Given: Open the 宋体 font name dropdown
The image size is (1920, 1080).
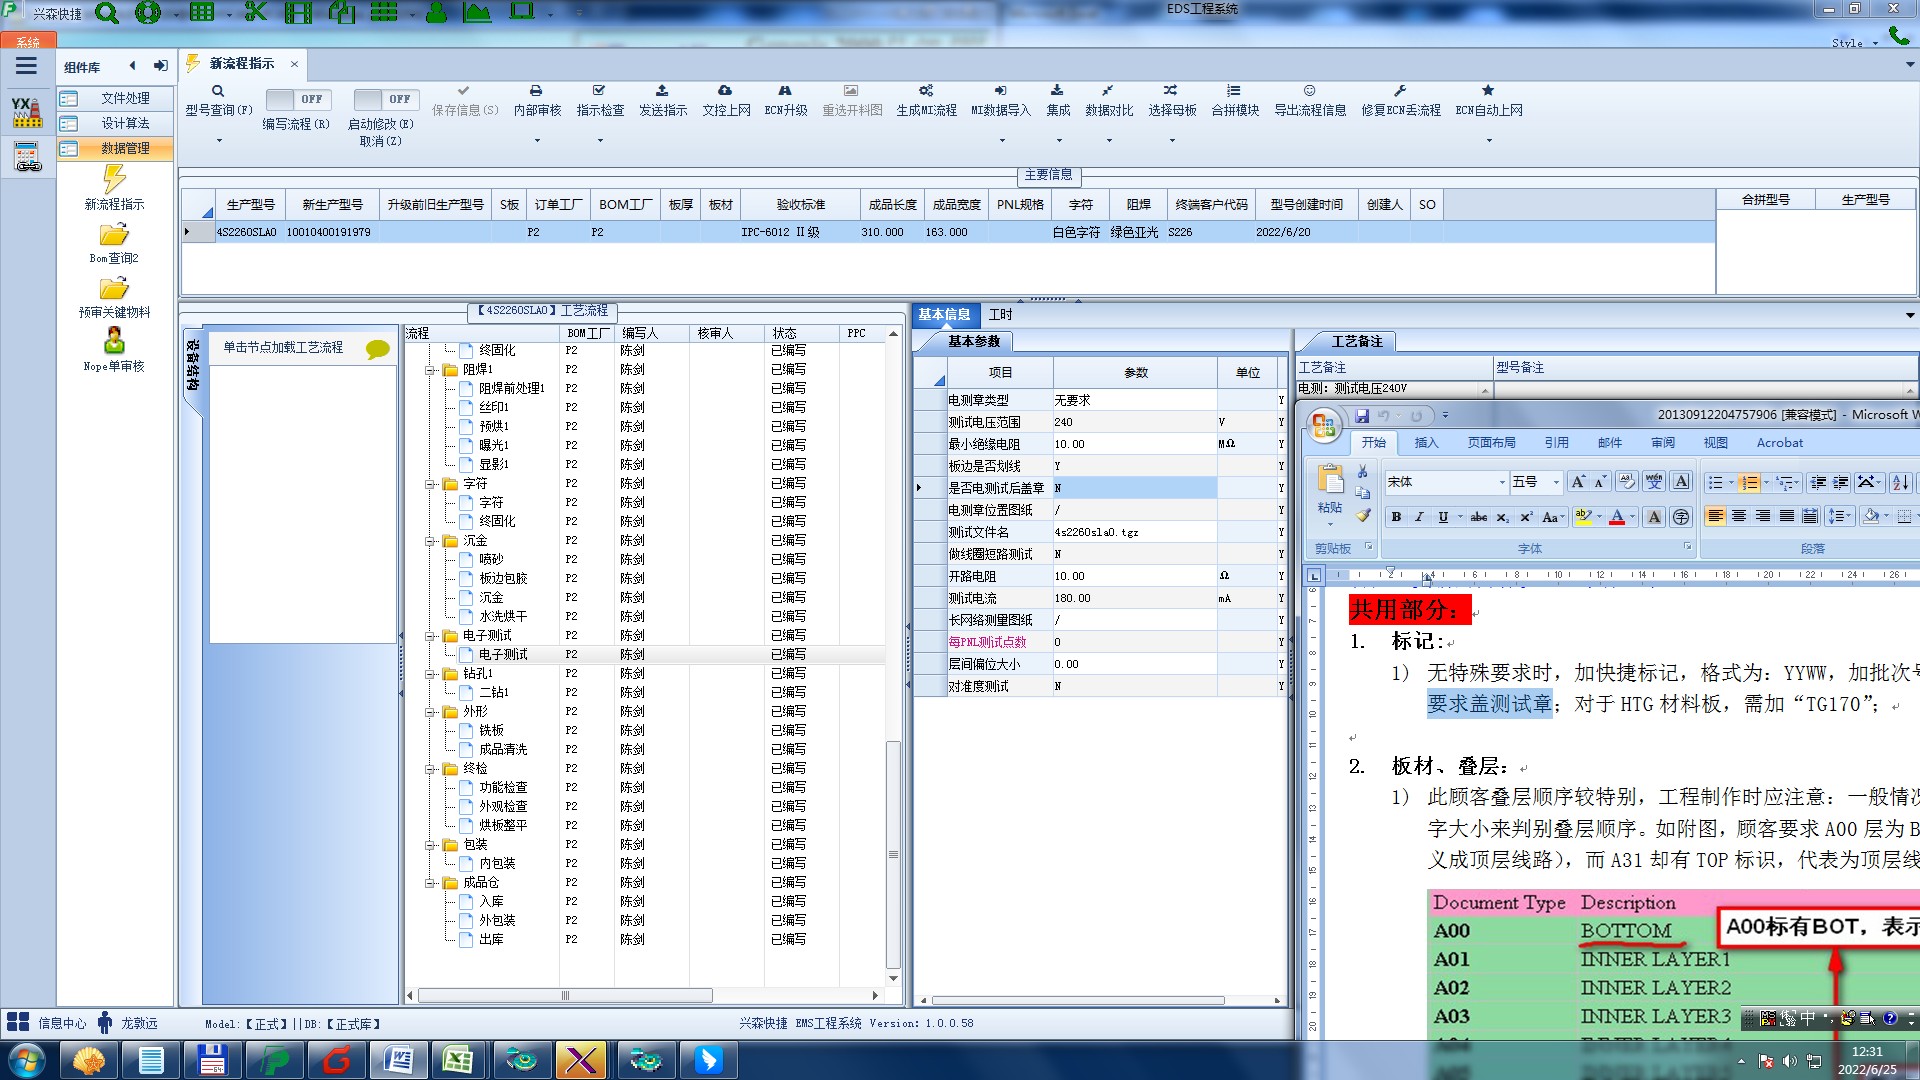Looking at the screenshot, I should pos(1502,482).
